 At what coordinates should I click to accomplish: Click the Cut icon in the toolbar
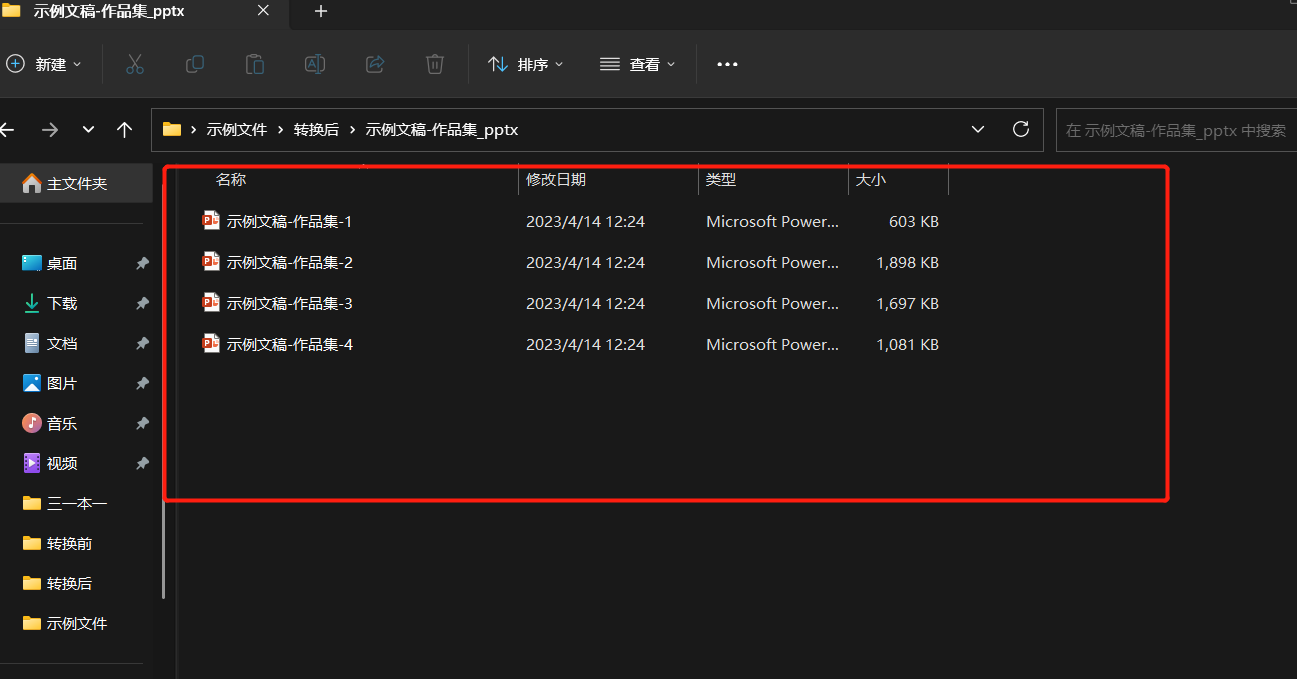point(135,64)
